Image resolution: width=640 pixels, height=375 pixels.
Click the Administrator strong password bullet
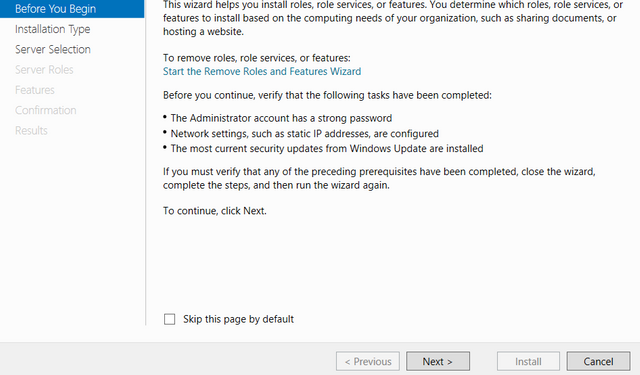281,118
